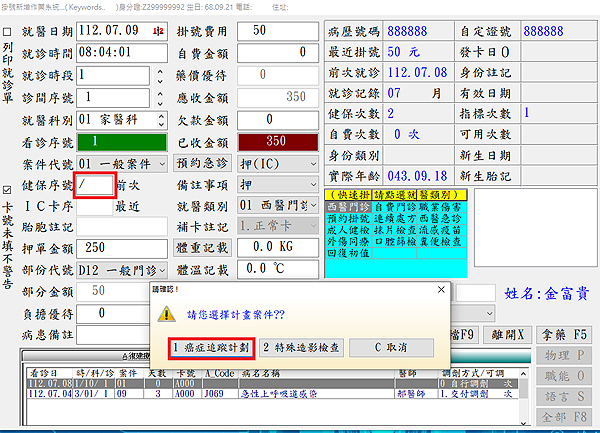Toggle the 列印就診單 checkbox

pyautogui.click(x=9, y=31)
